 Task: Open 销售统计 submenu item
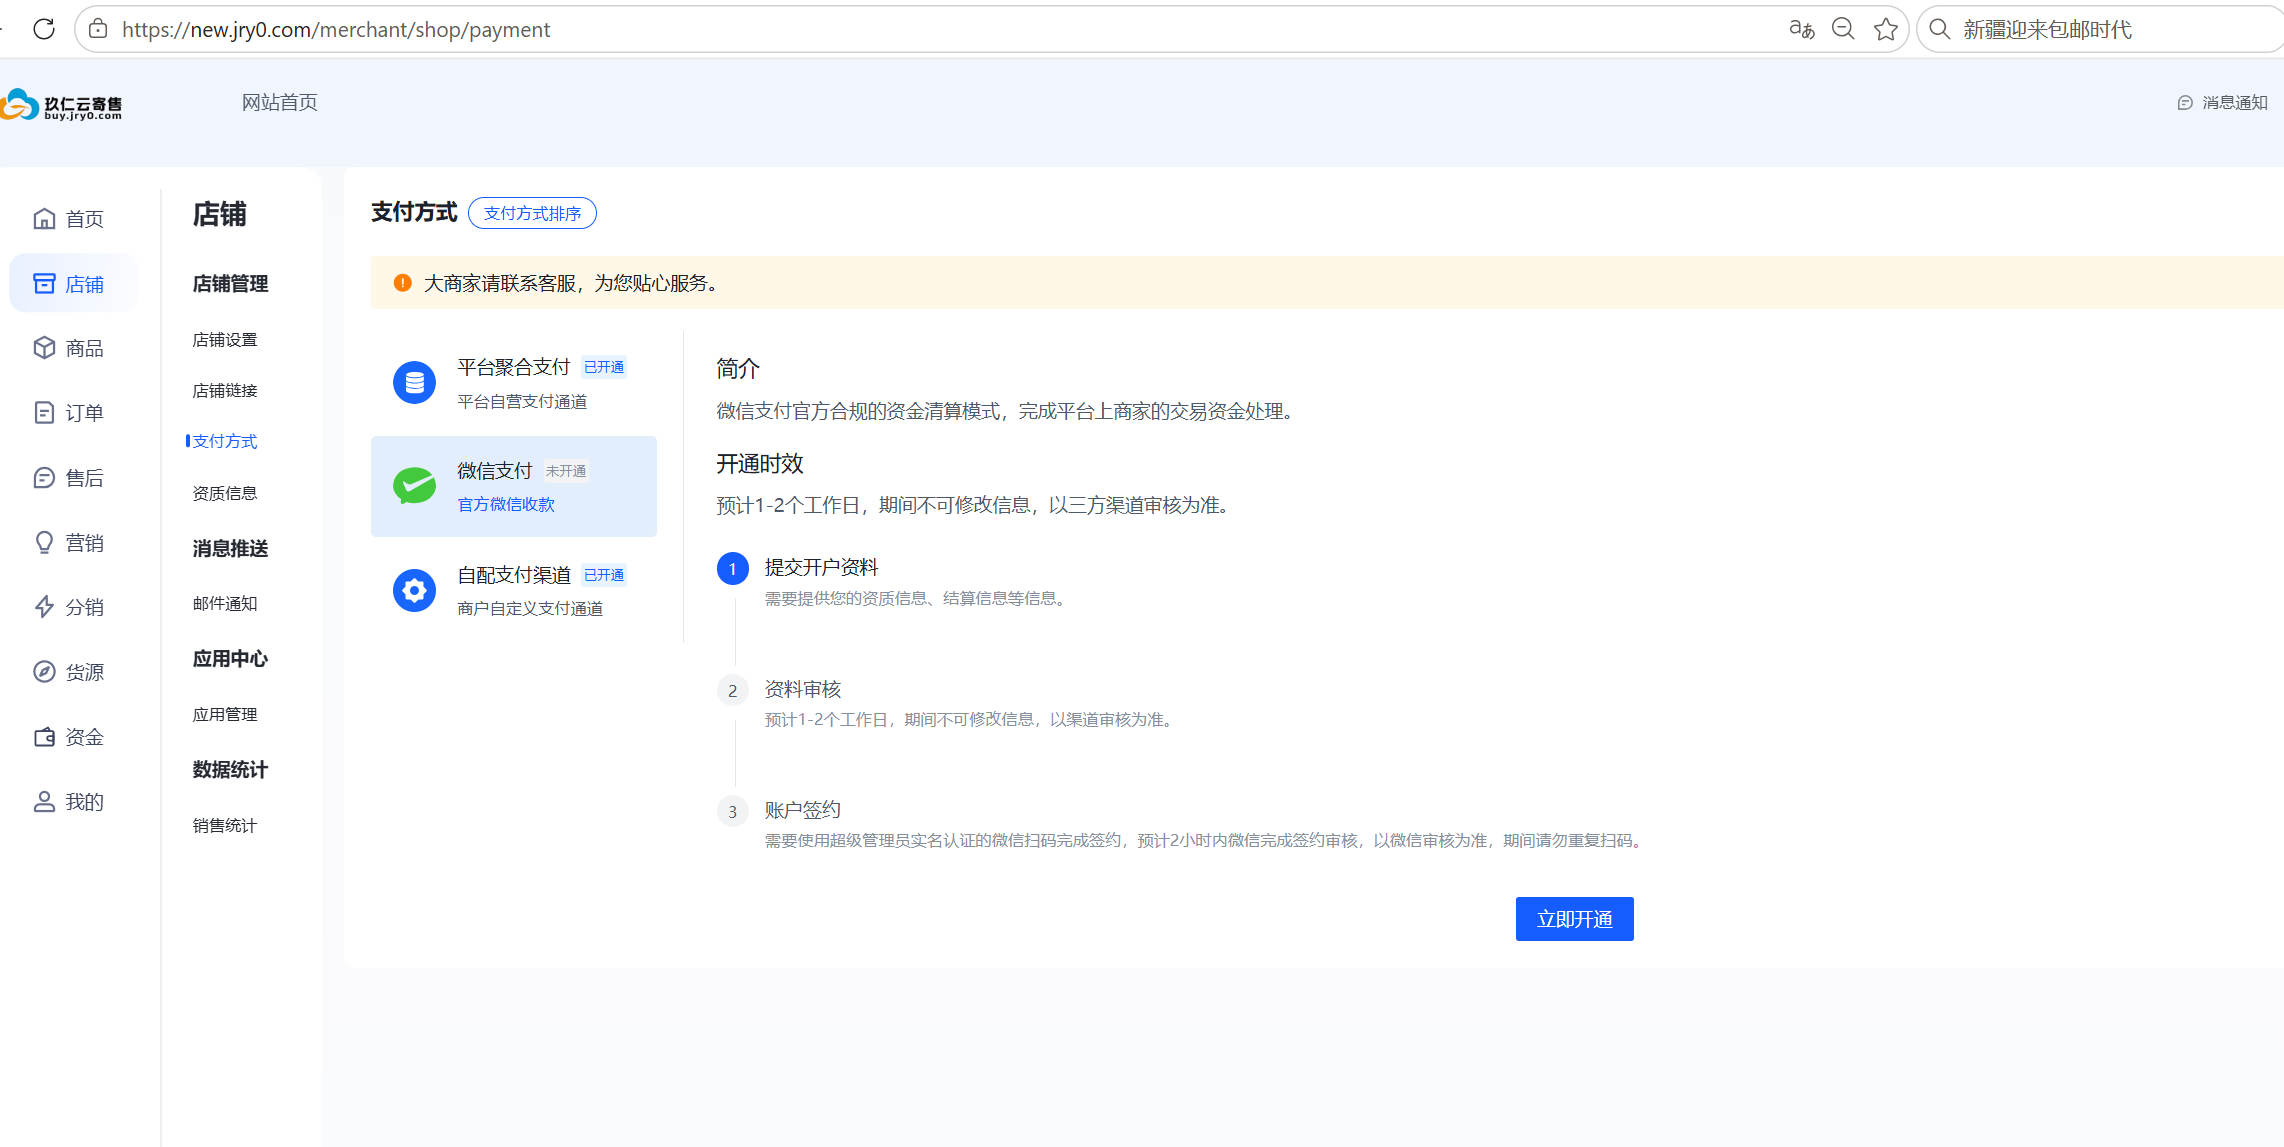click(x=225, y=826)
